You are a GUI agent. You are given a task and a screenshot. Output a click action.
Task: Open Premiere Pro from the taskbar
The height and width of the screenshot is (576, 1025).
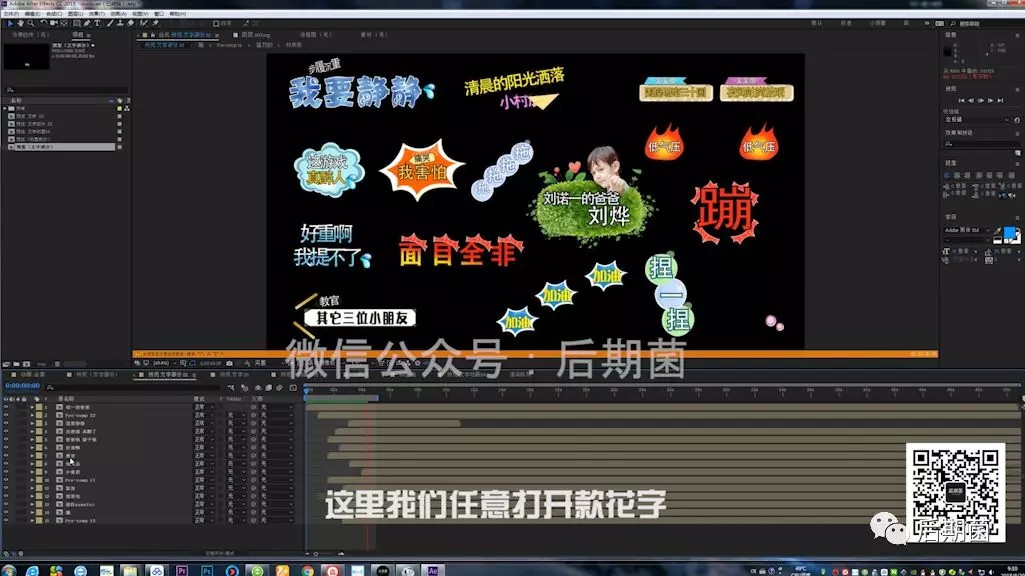pos(182,571)
